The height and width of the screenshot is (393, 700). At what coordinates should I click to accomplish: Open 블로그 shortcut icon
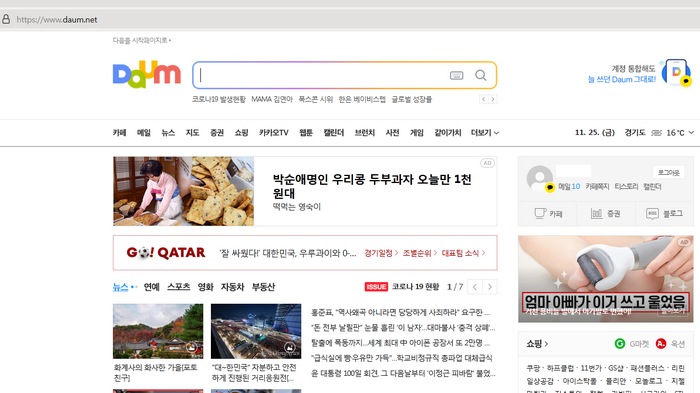point(664,214)
